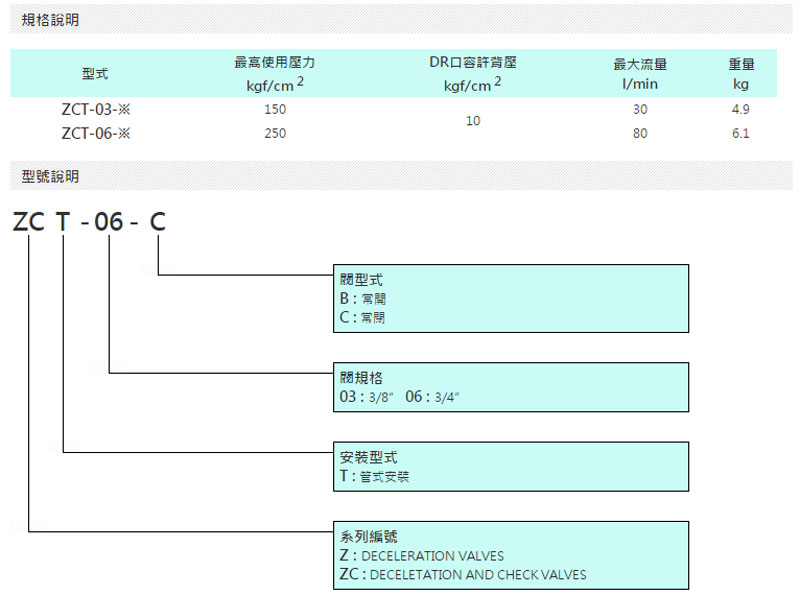Click the 閥型式 description box
Image resolution: width=800 pixels, height=595 pixels.
tap(511, 298)
